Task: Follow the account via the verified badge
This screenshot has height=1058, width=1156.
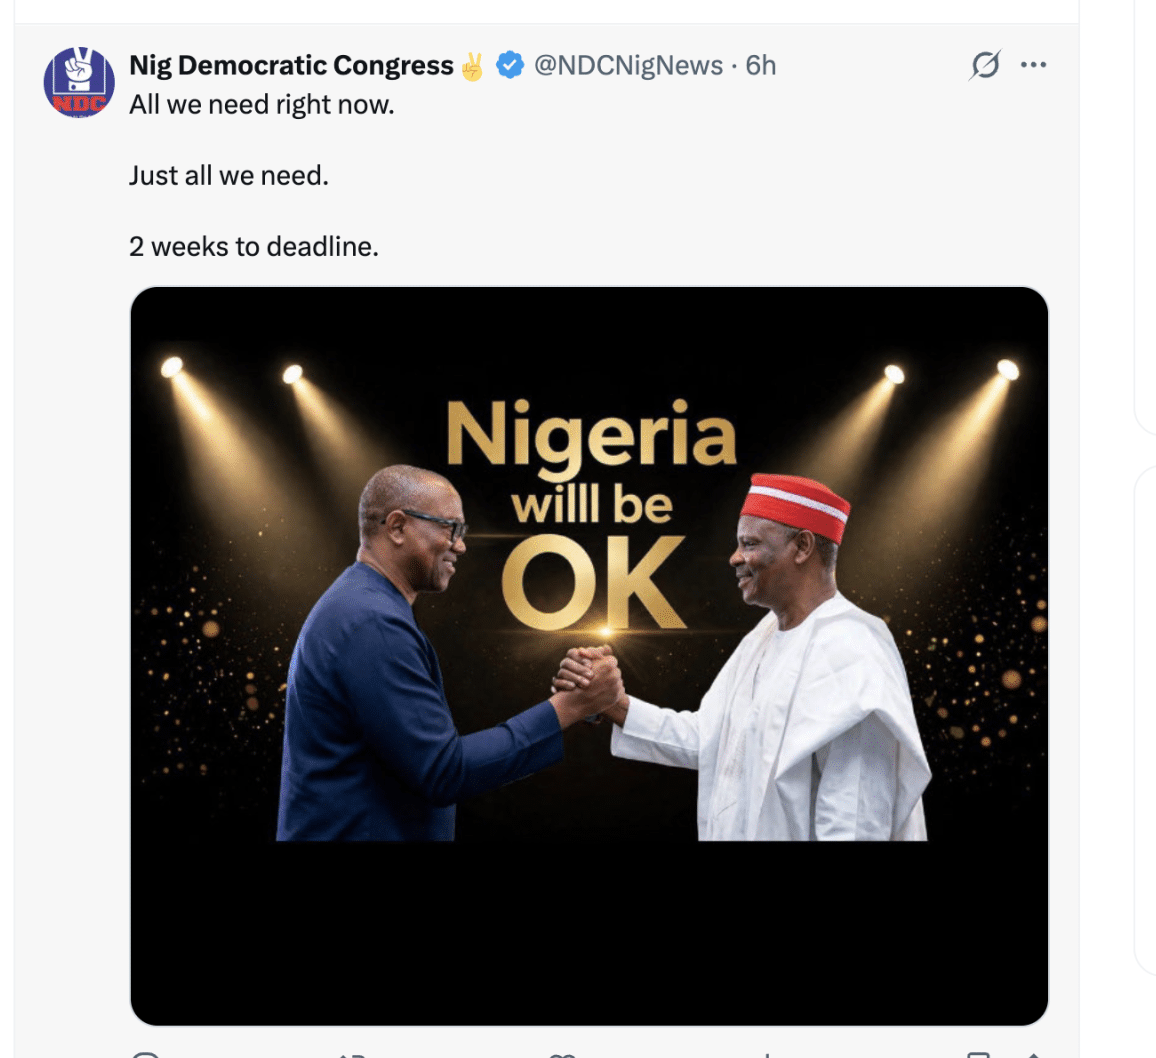Action: (x=513, y=64)
